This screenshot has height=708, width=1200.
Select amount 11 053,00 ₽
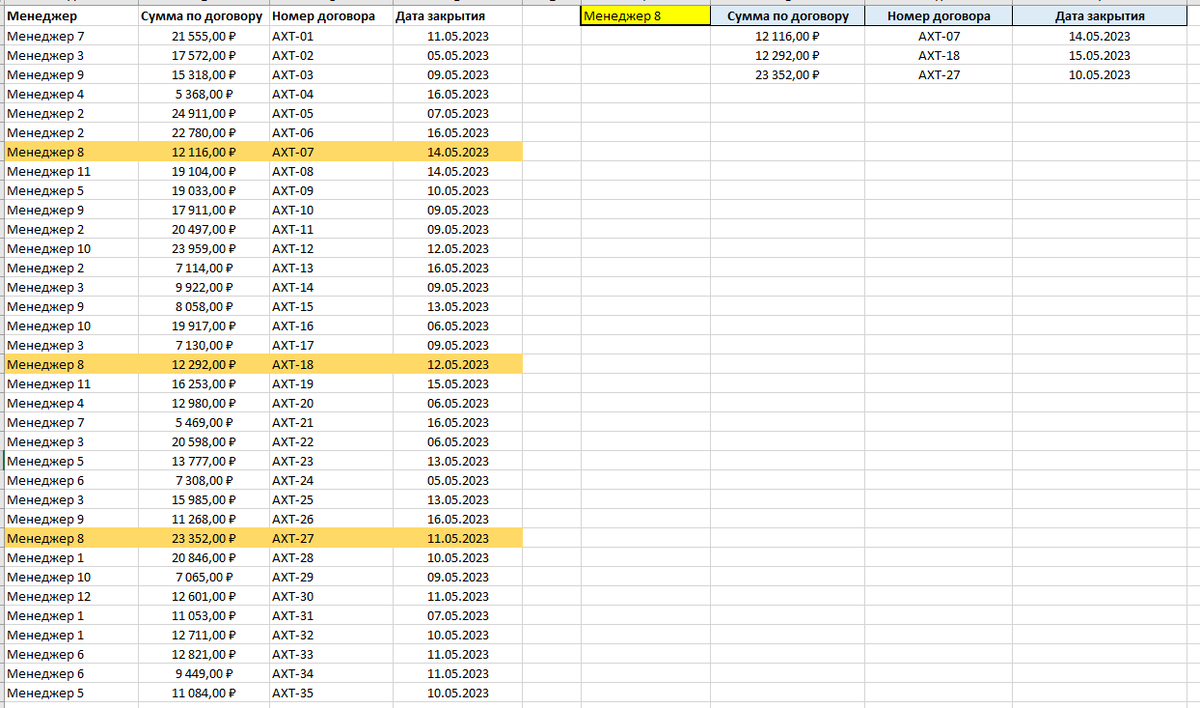click(204, 616)
